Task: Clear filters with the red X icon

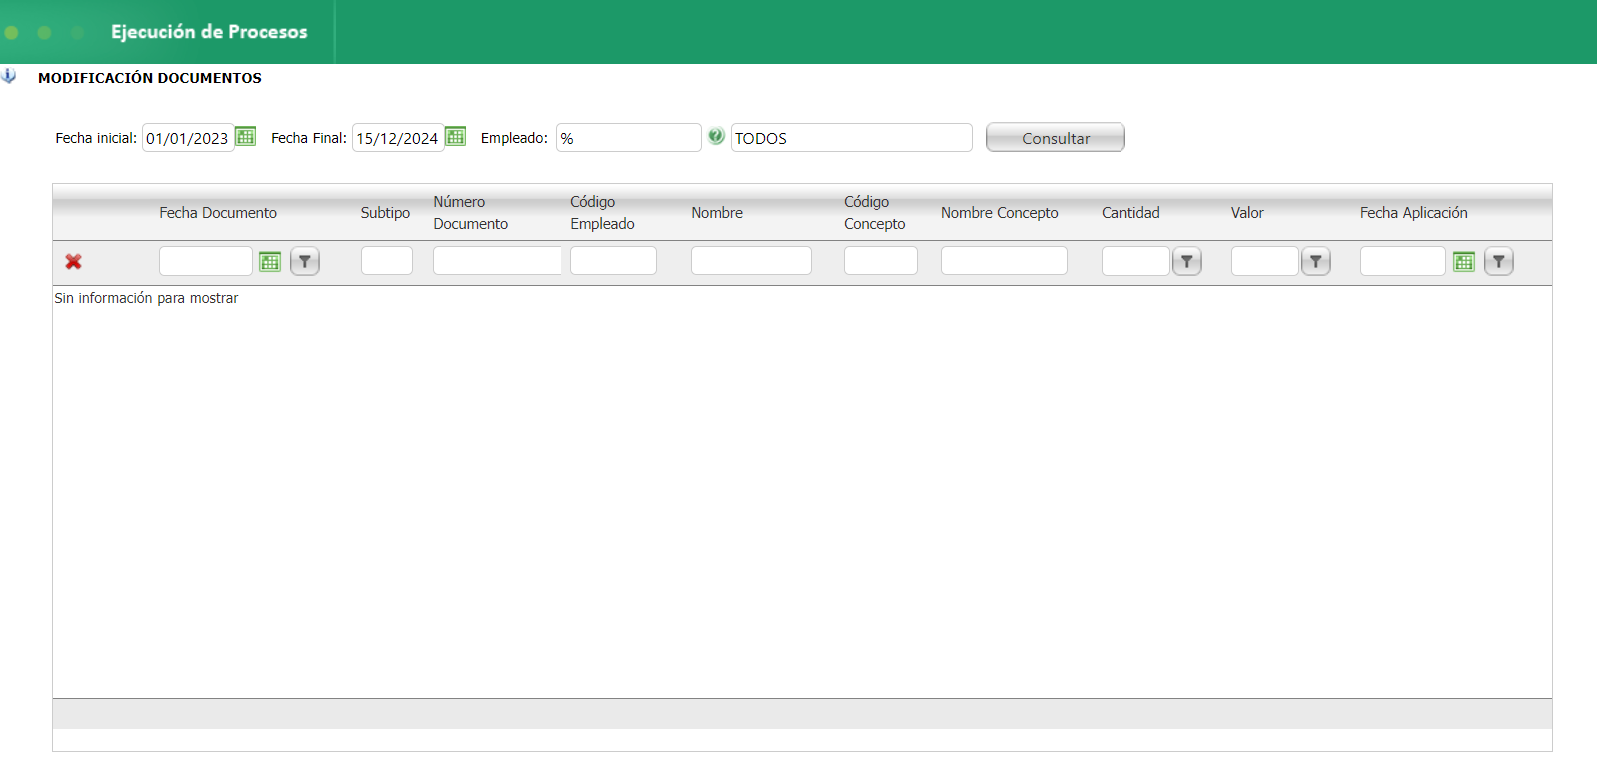Action: tap(73, 262)
